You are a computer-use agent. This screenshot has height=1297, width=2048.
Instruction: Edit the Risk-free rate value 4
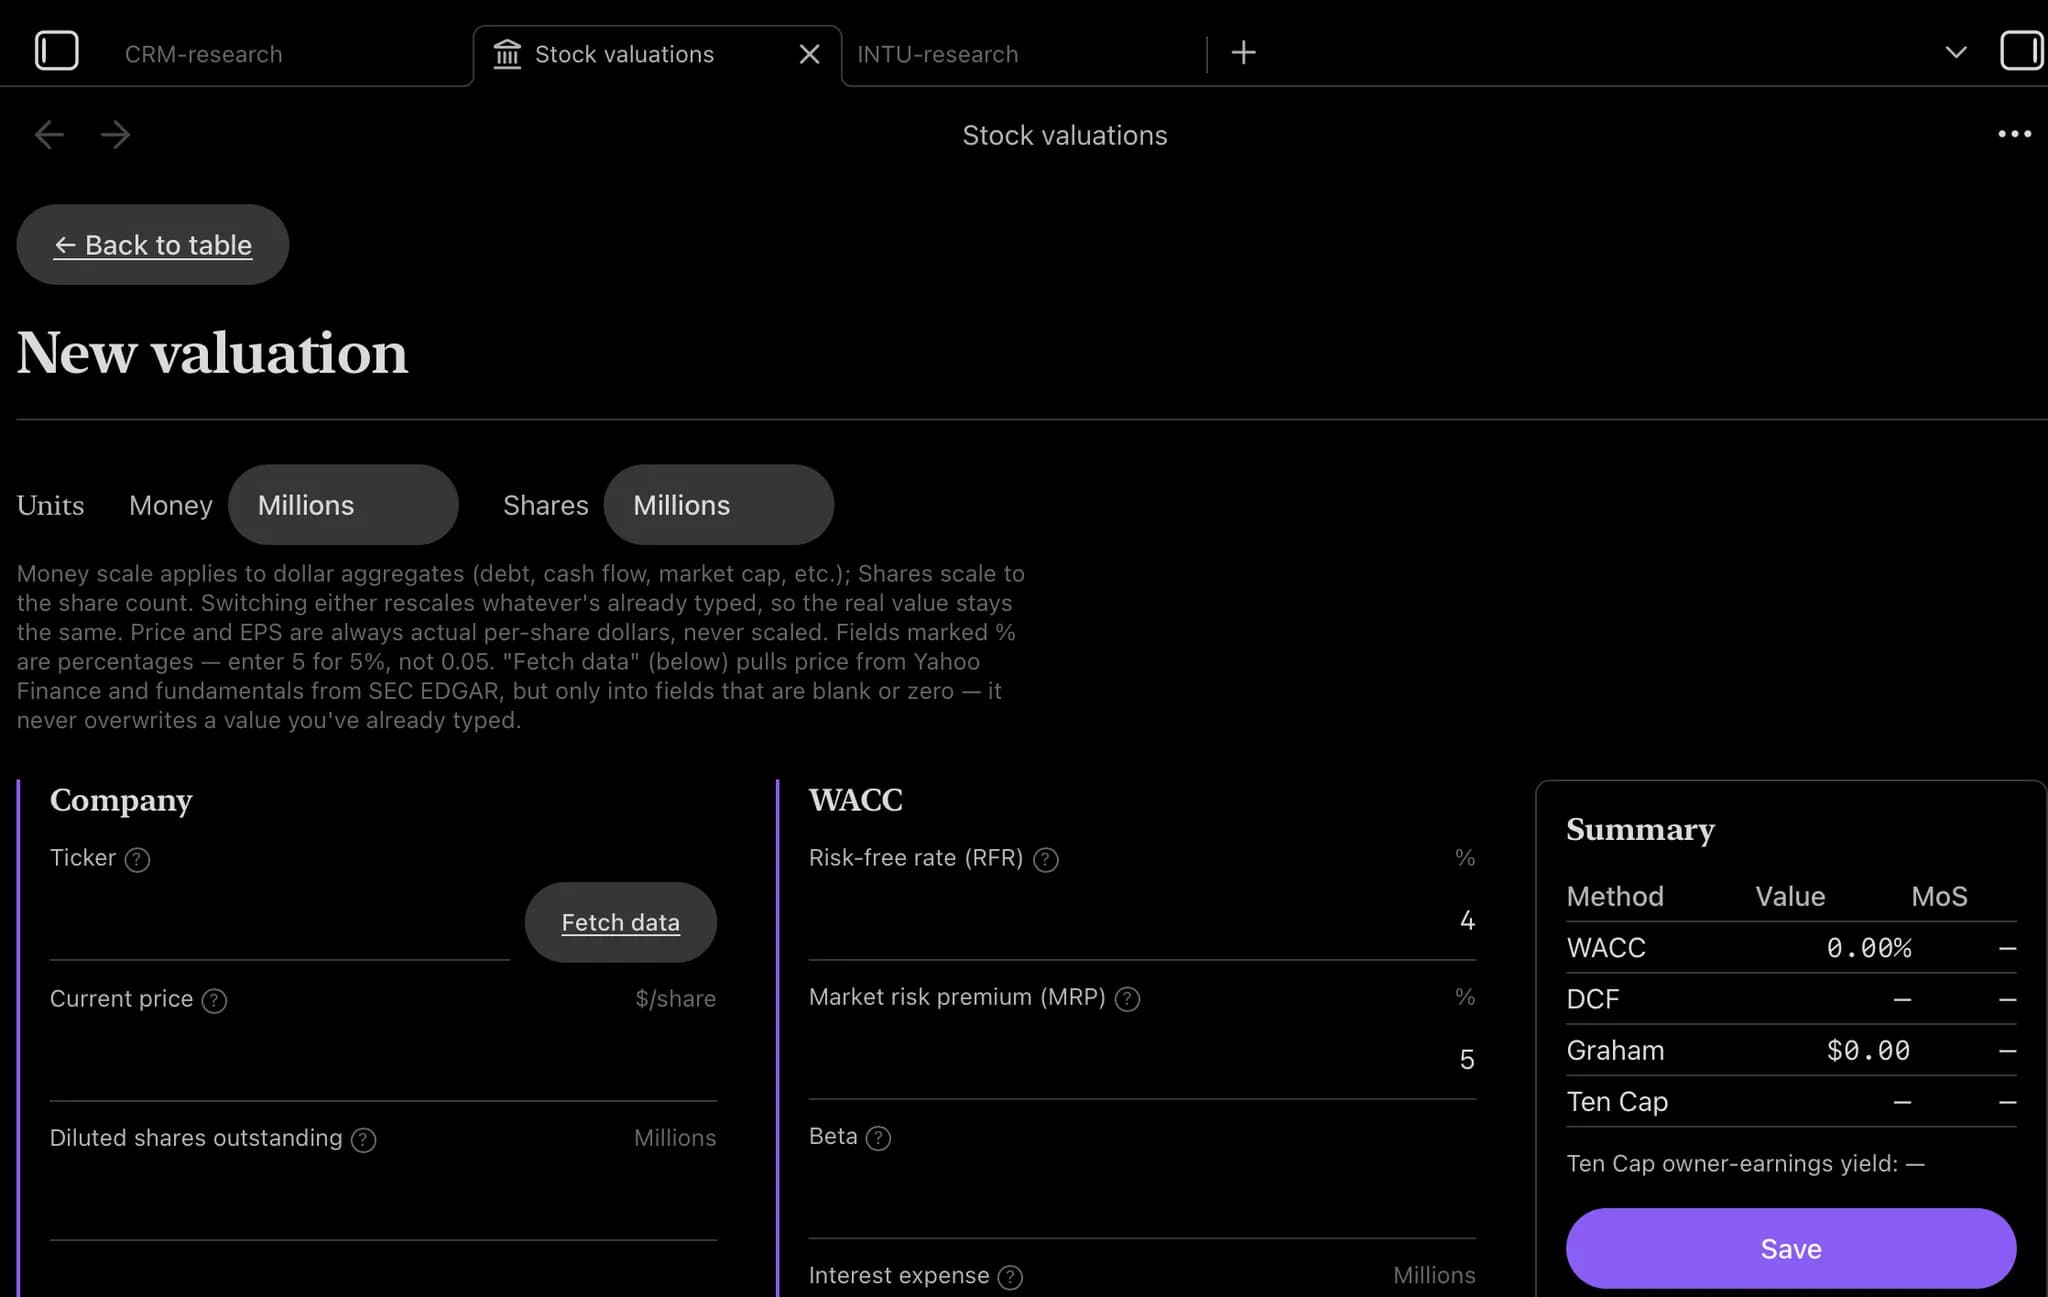(1142, 920)
